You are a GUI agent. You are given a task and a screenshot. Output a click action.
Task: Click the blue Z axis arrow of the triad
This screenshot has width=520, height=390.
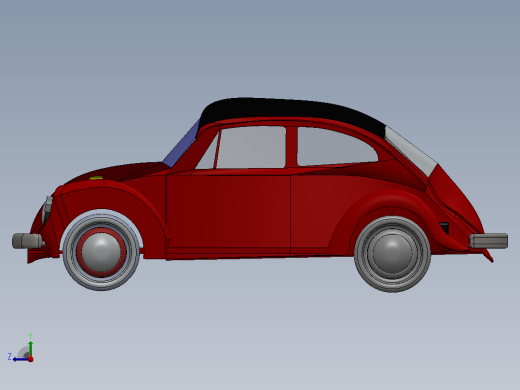coord(20,359)
